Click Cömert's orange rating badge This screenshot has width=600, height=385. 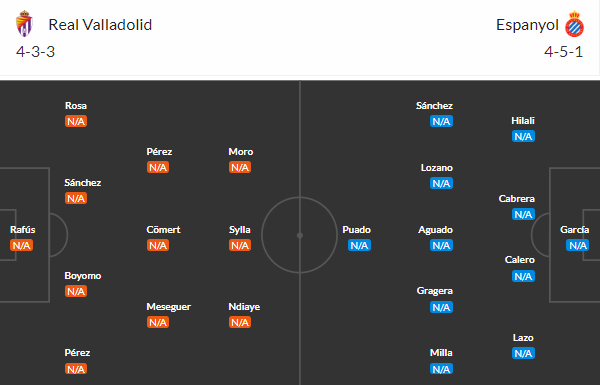(x=158, y=245)
